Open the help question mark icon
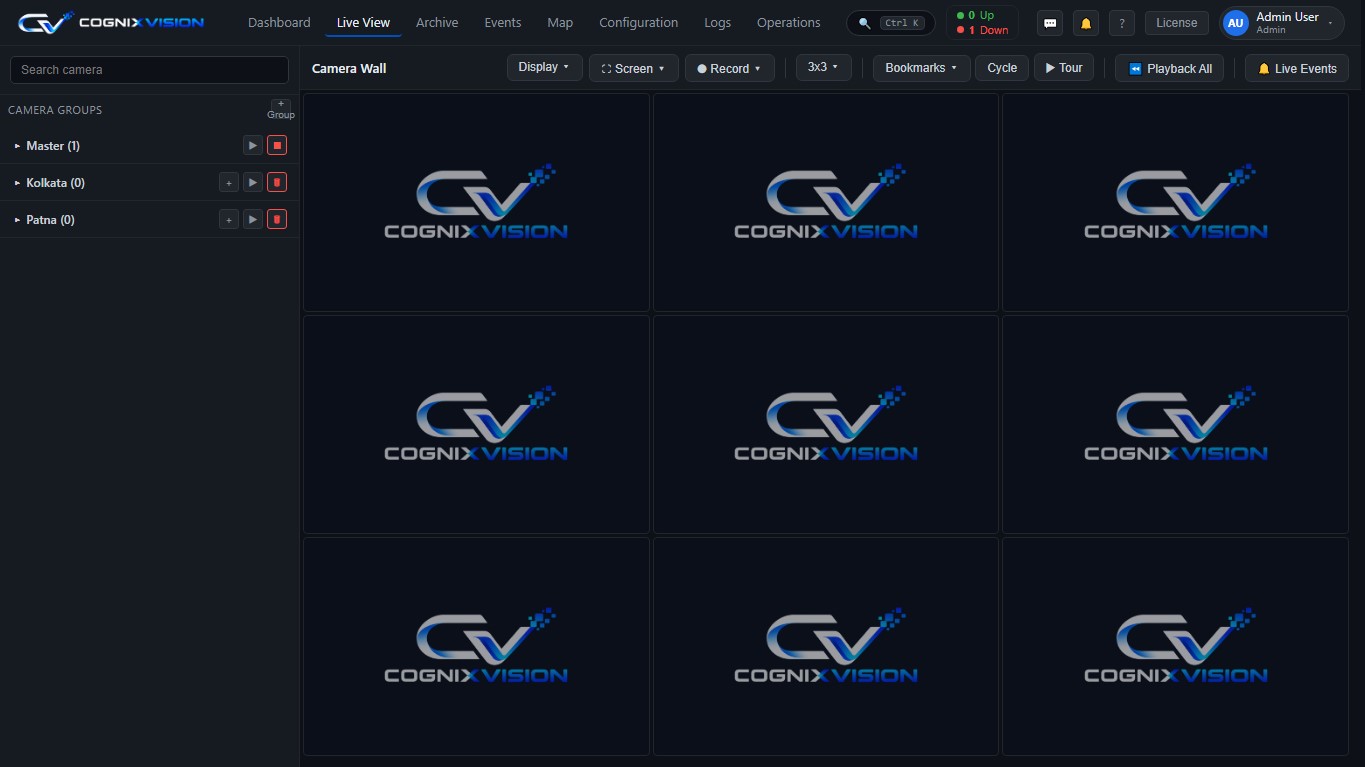 [1122, 23]
